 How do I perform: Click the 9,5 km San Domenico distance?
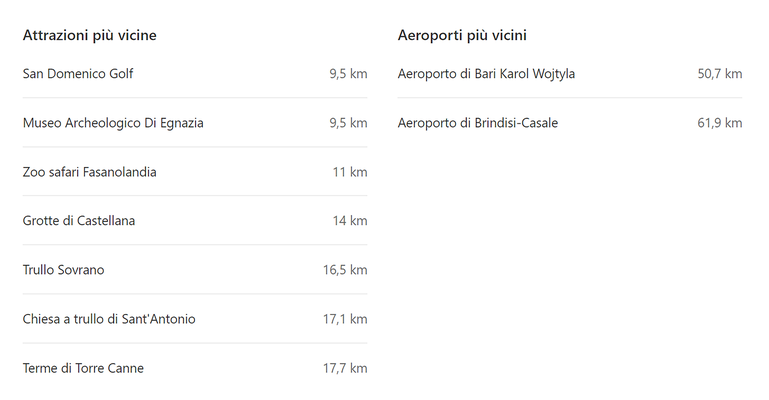click(348, 74)
